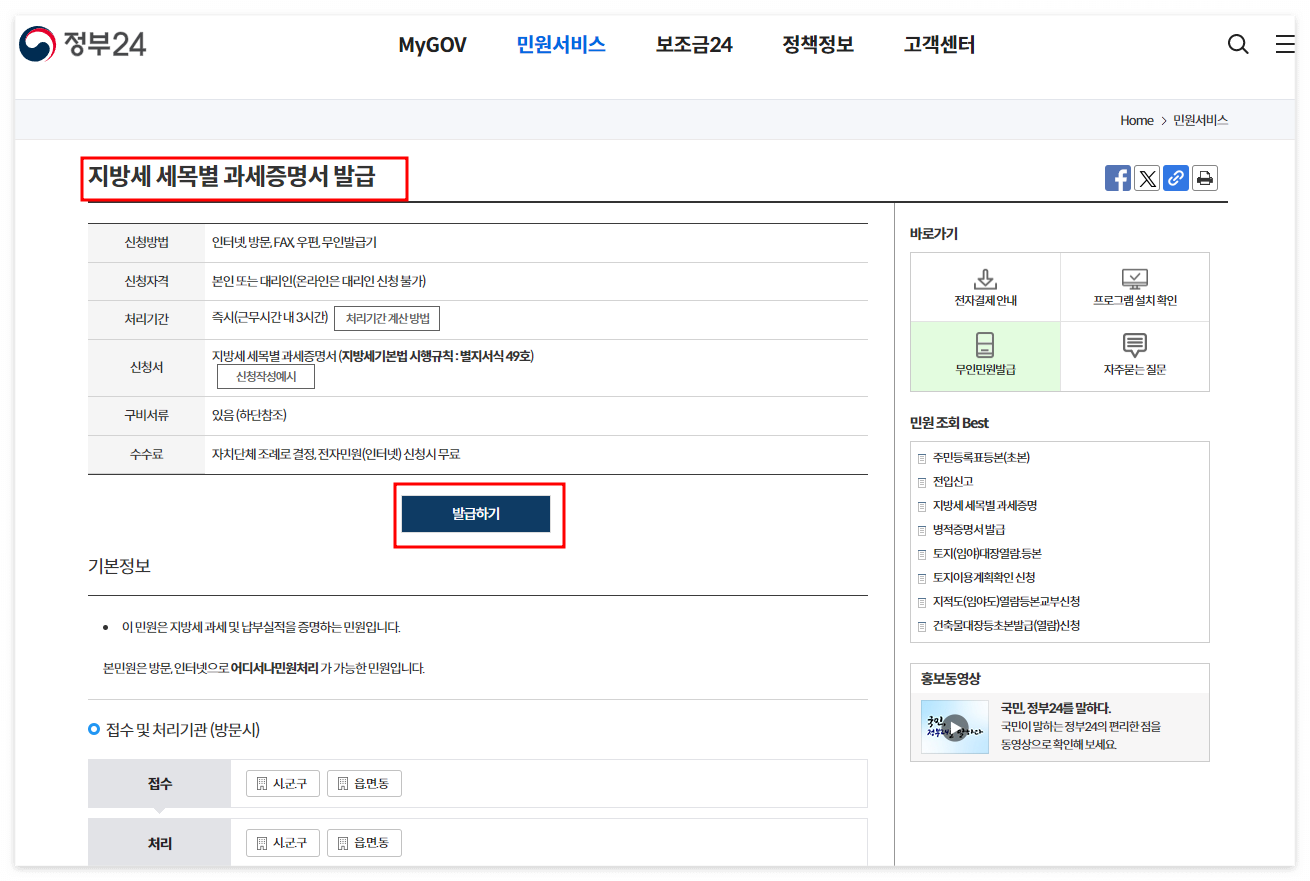Play the 국민 정부24 promo video
The height and width of the screenshot is (881, 1310).
tap(955, 725)
